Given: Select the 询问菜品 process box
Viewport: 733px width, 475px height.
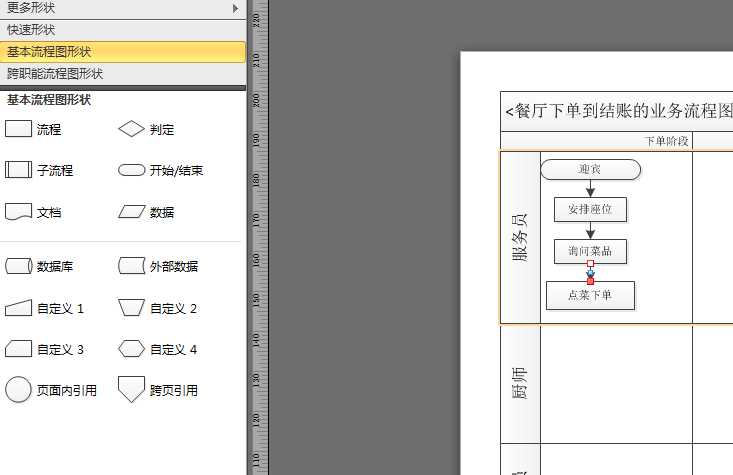Looking at the screenshot, I should coord(590,251).
